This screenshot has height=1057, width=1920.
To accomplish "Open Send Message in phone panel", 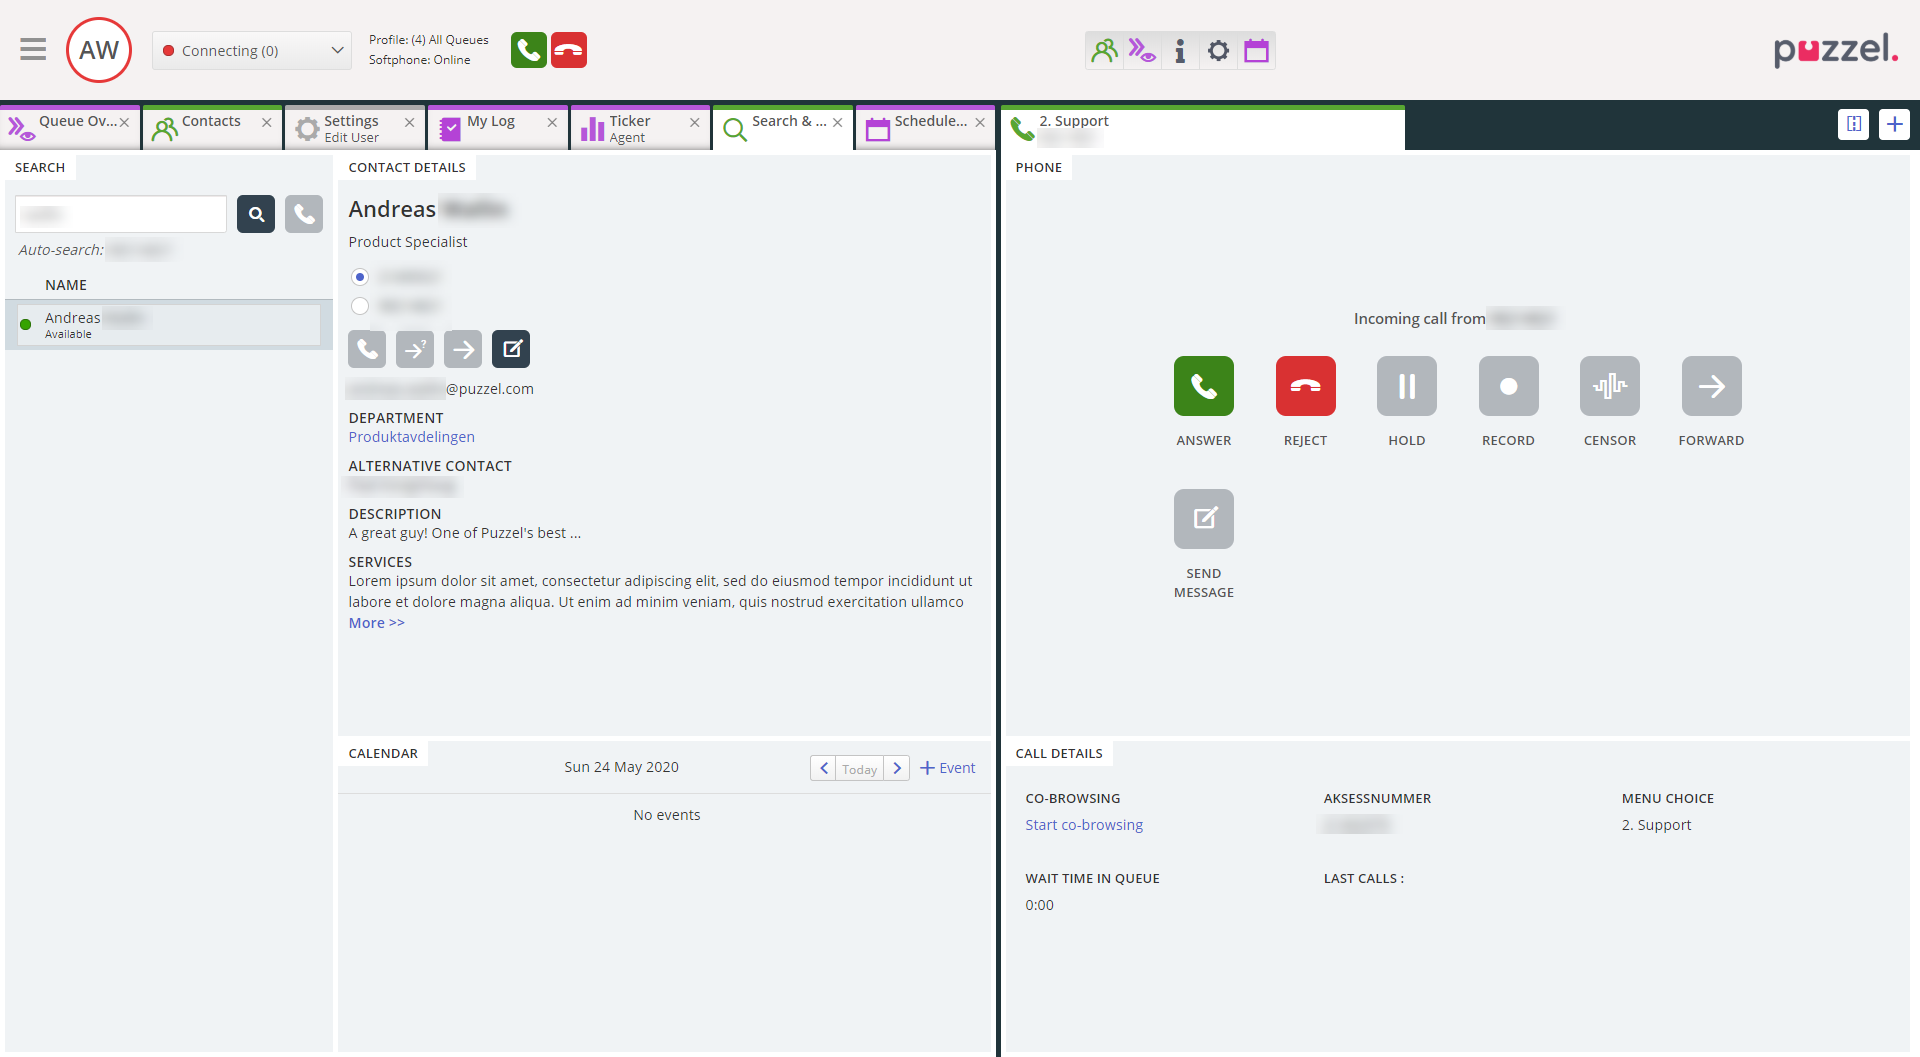I will tap(1203, 519).
